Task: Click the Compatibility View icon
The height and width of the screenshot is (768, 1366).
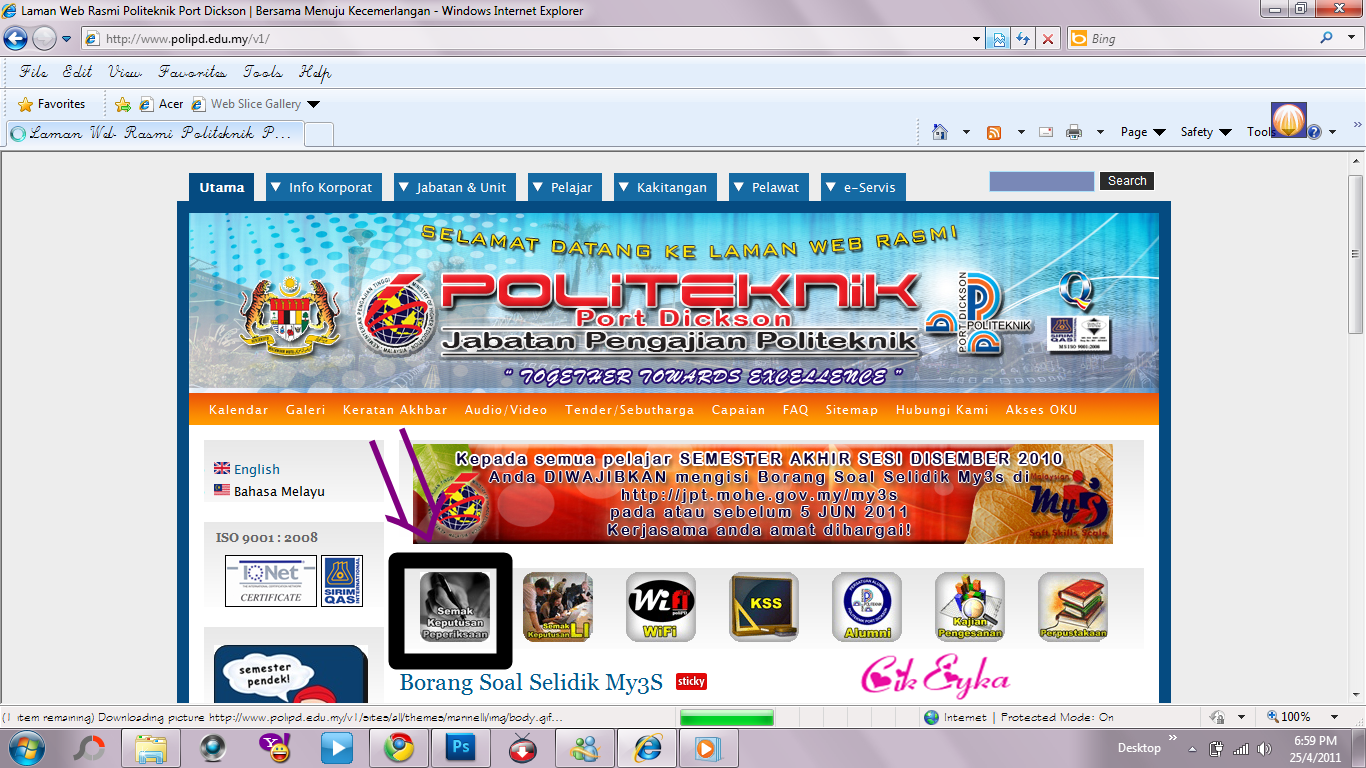Action: [x=998, y=39]
